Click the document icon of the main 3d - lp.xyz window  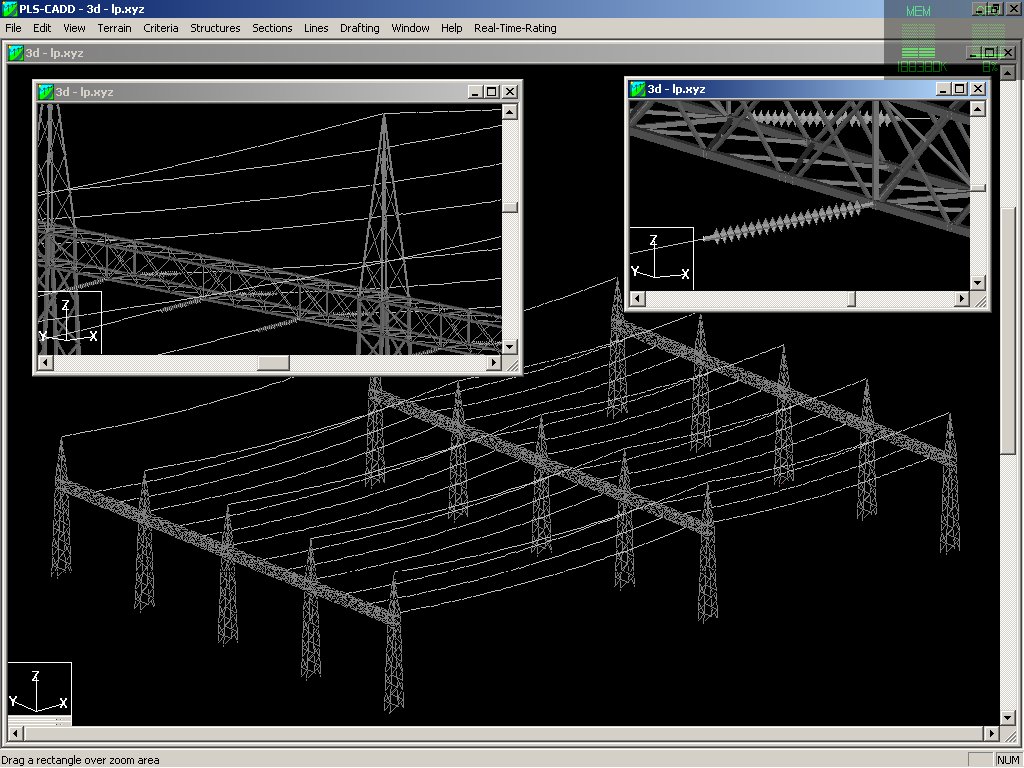click(x=16, y=53)
